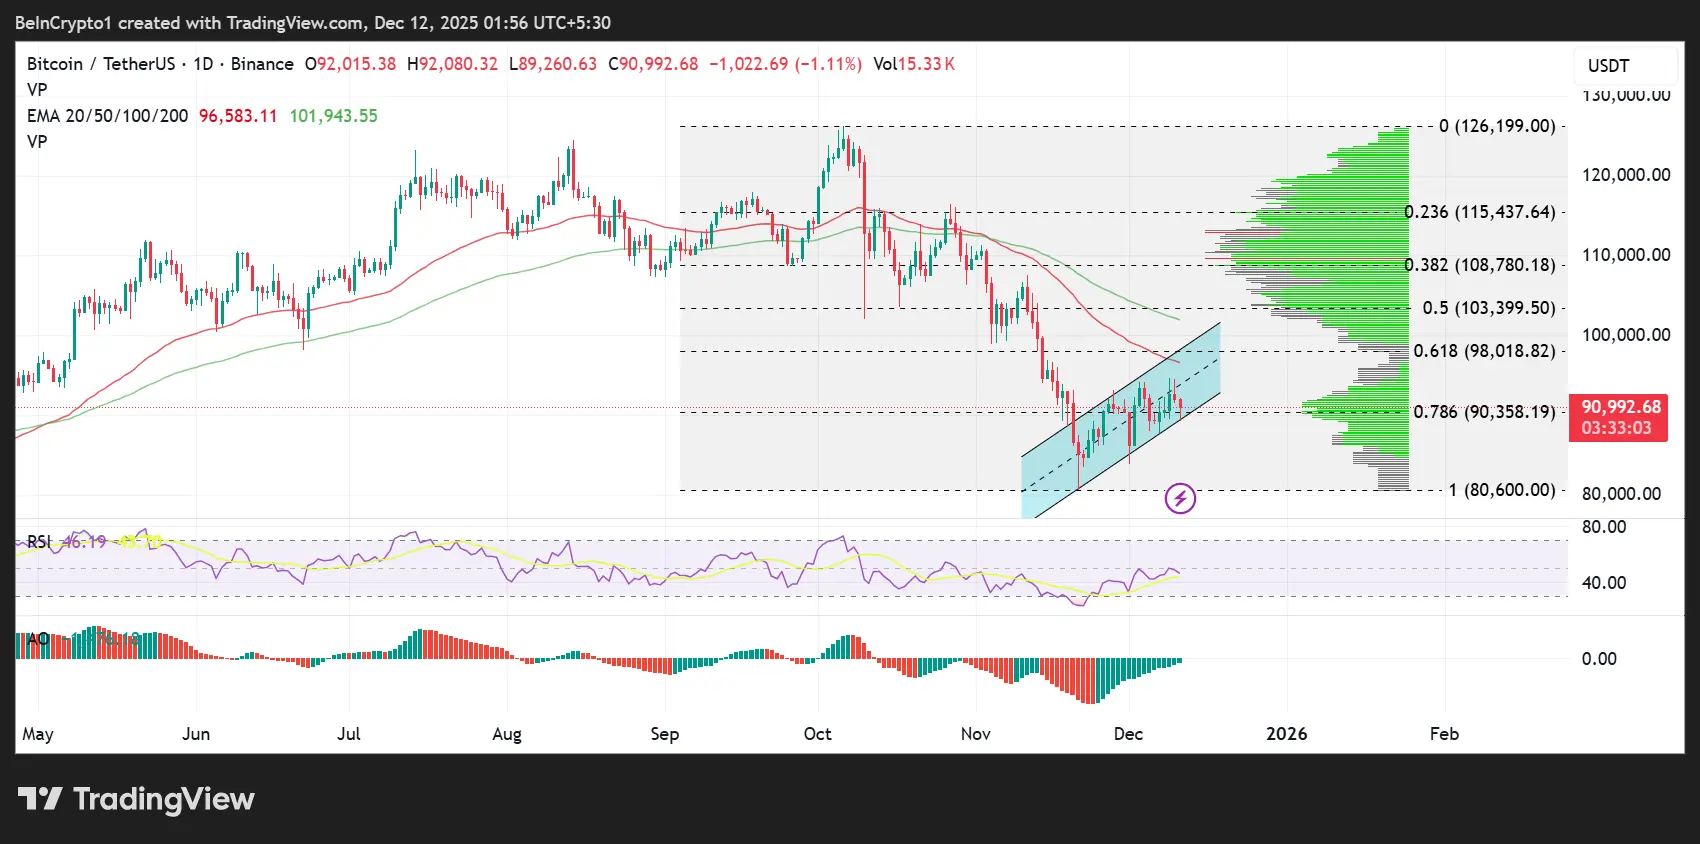Click the EMA 20/50/100/200 indicator legend

pyautogui.click(x=107, y=116)
